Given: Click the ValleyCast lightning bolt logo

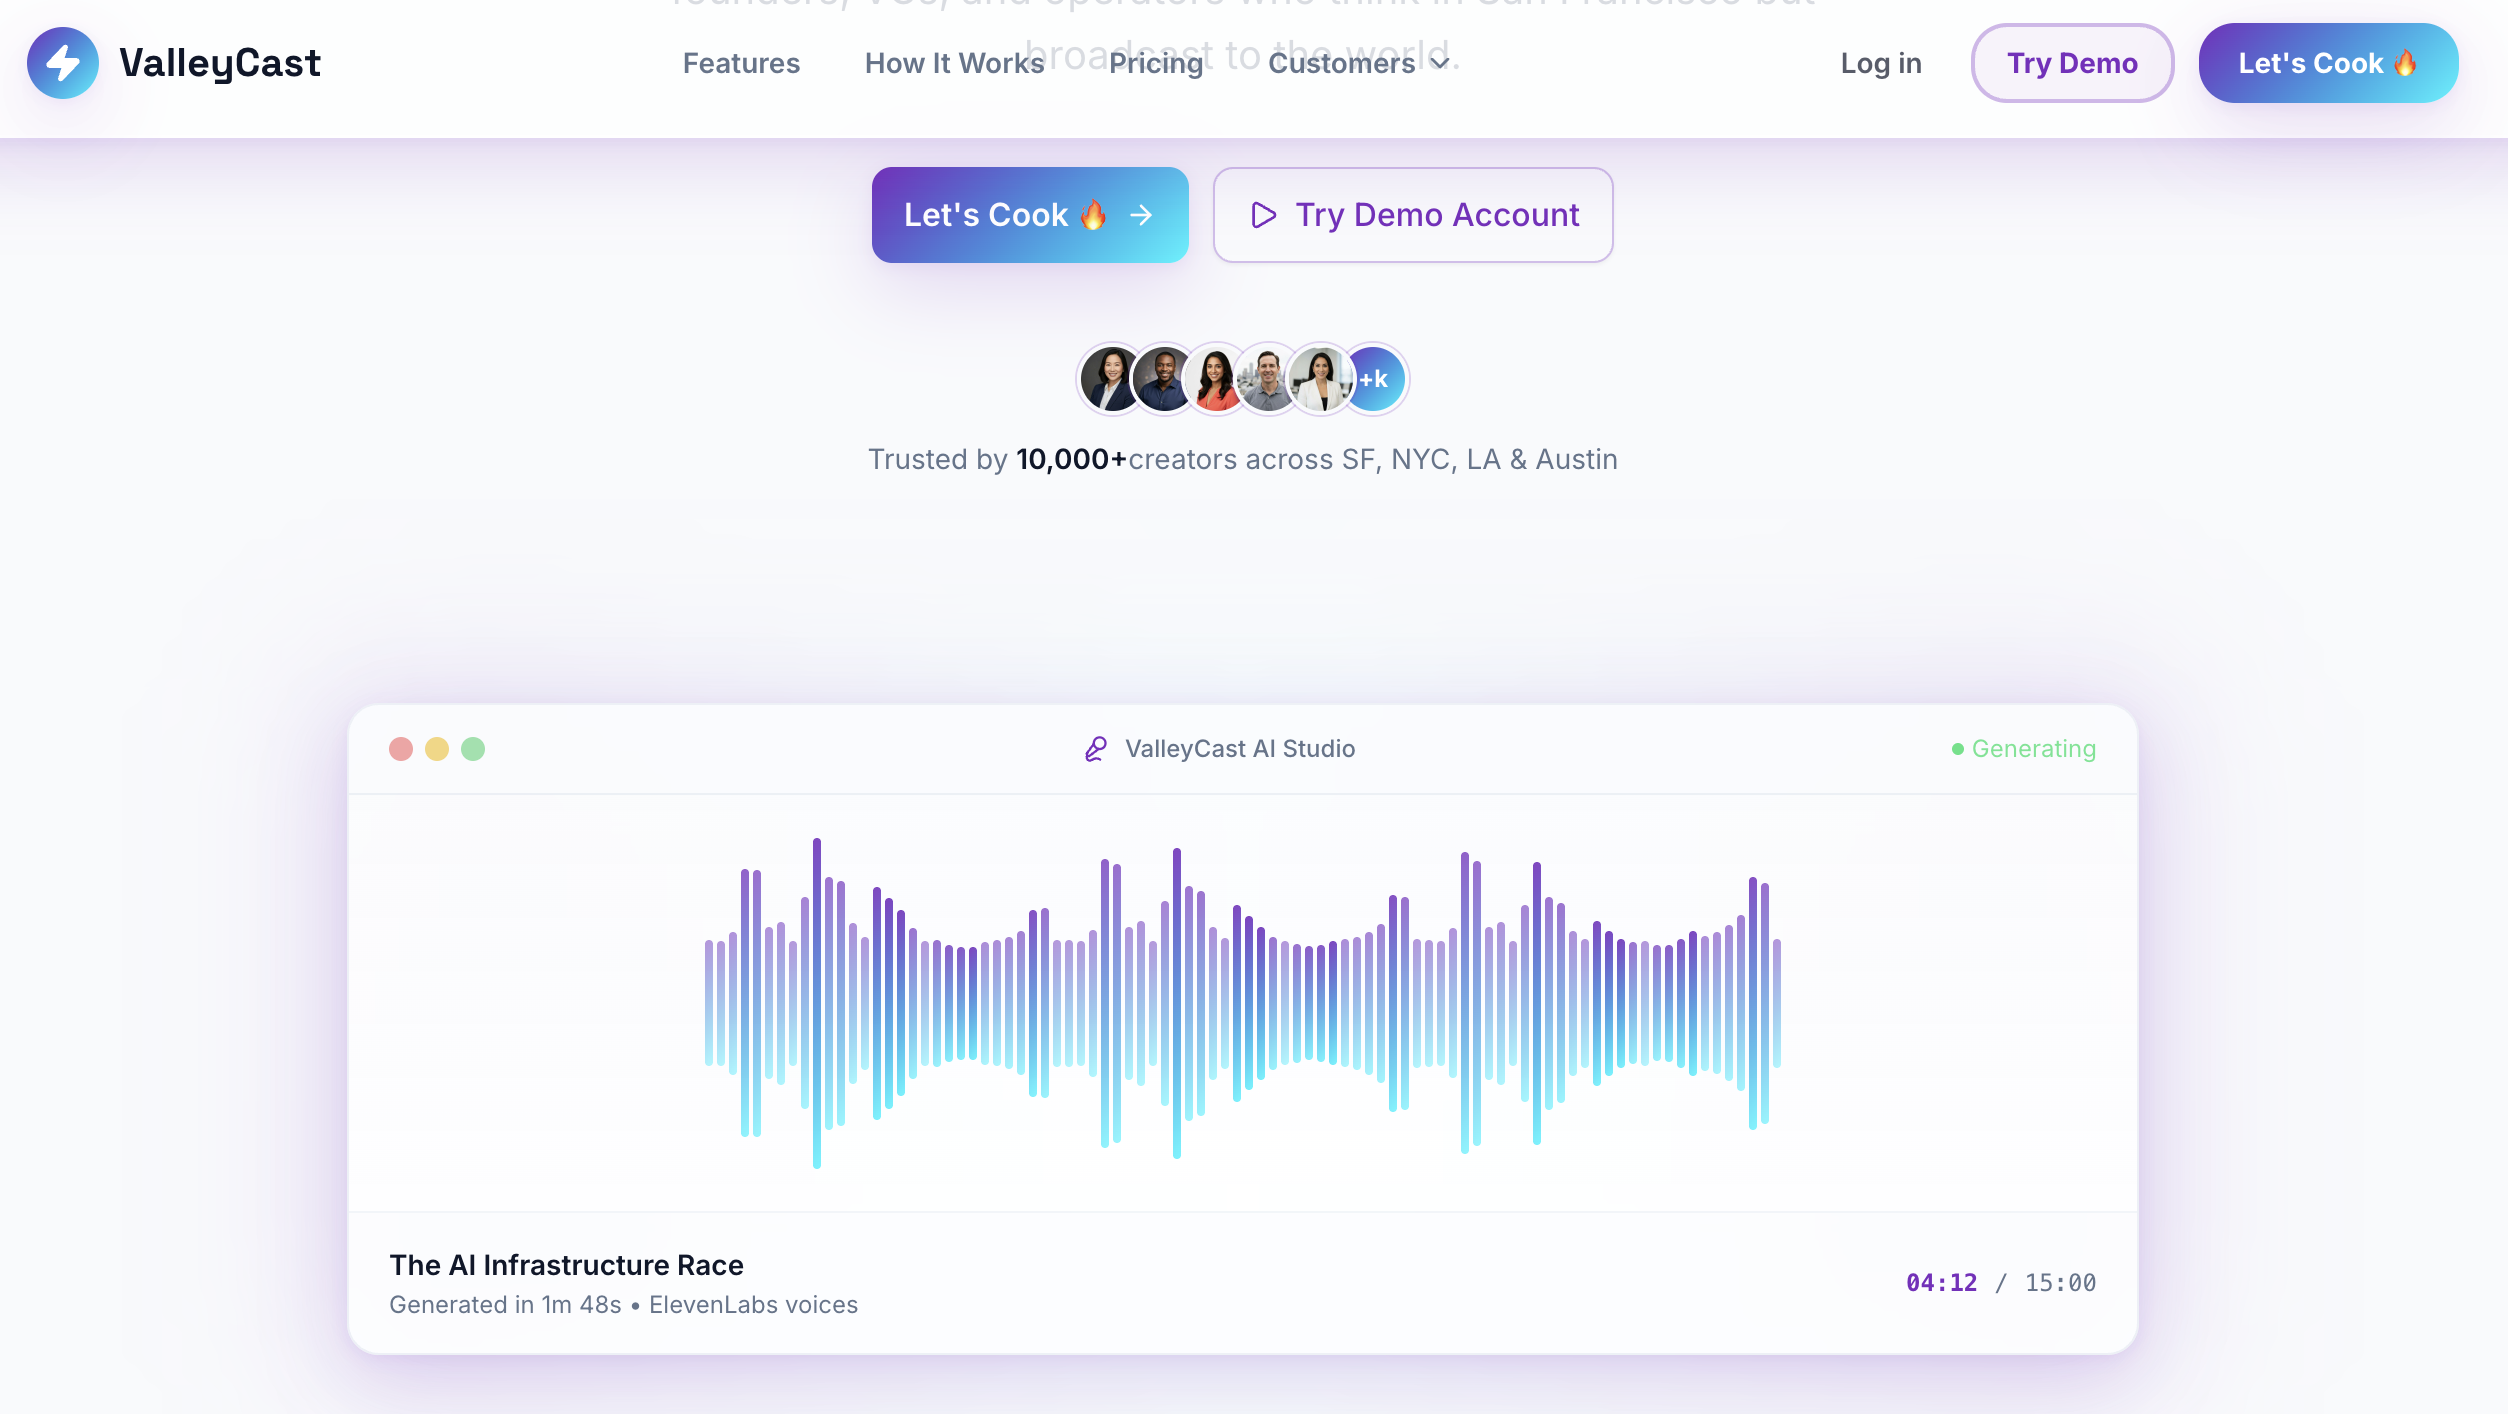Looking at the screenshot, I should [63, 63].
